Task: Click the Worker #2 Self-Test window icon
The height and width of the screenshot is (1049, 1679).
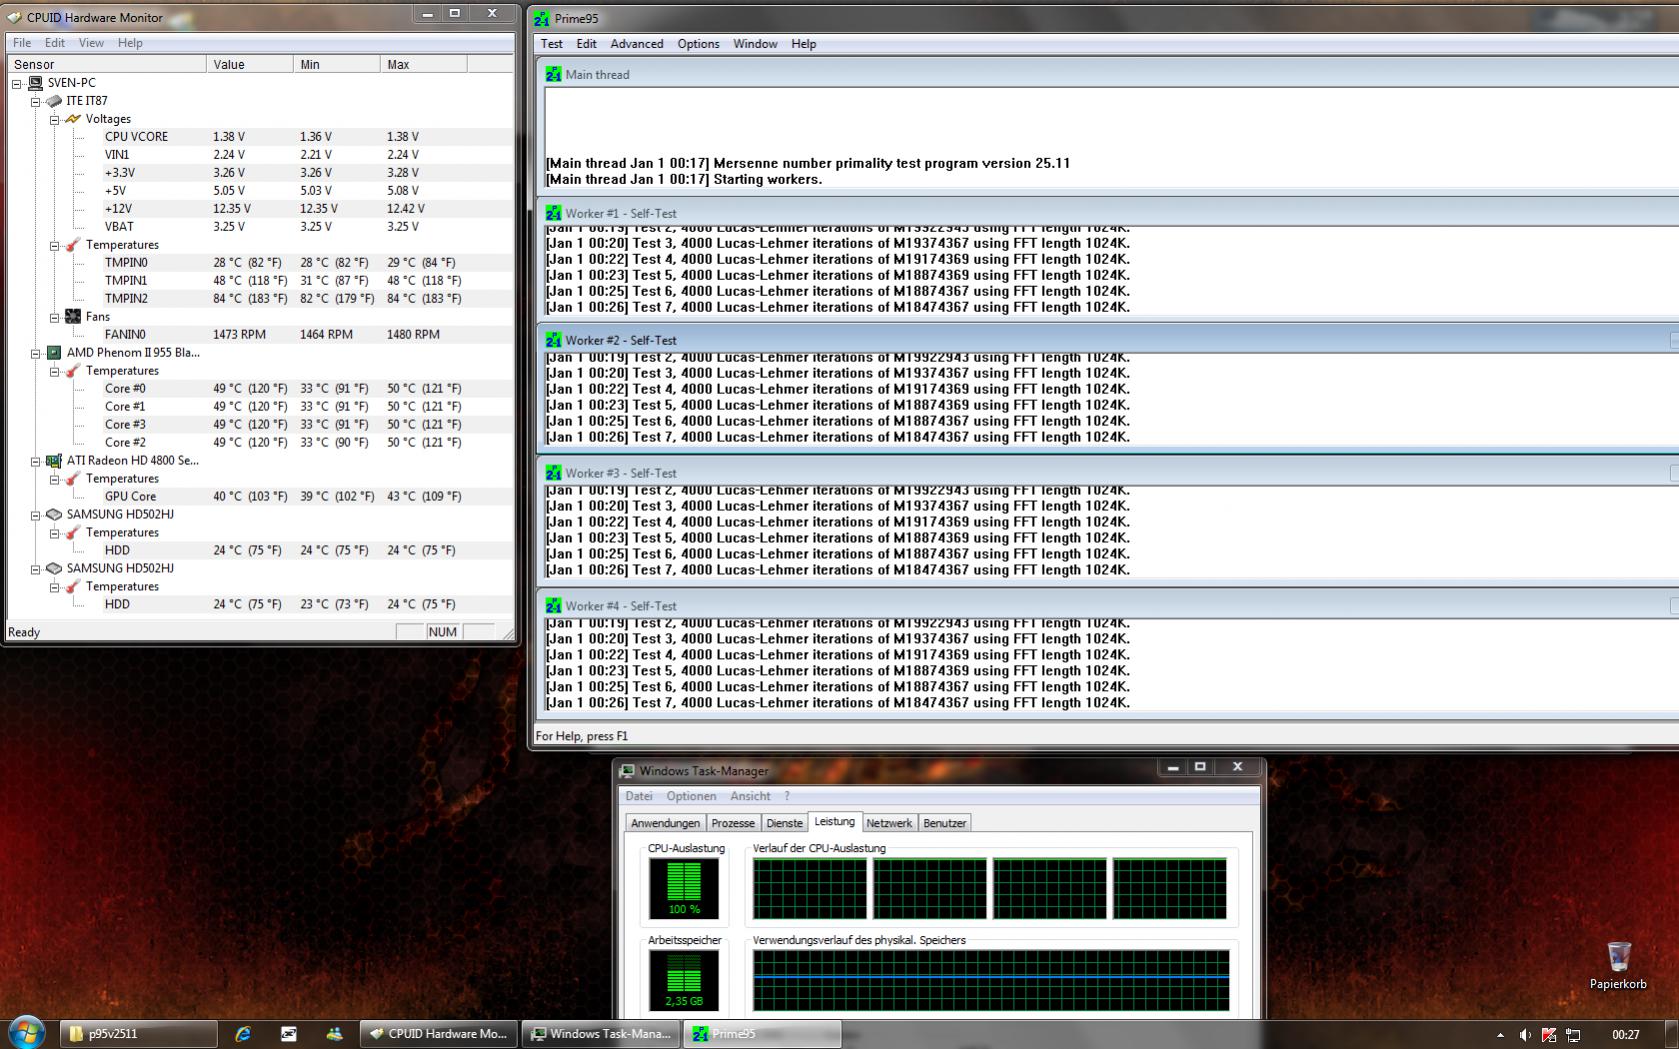Action: 553,340
